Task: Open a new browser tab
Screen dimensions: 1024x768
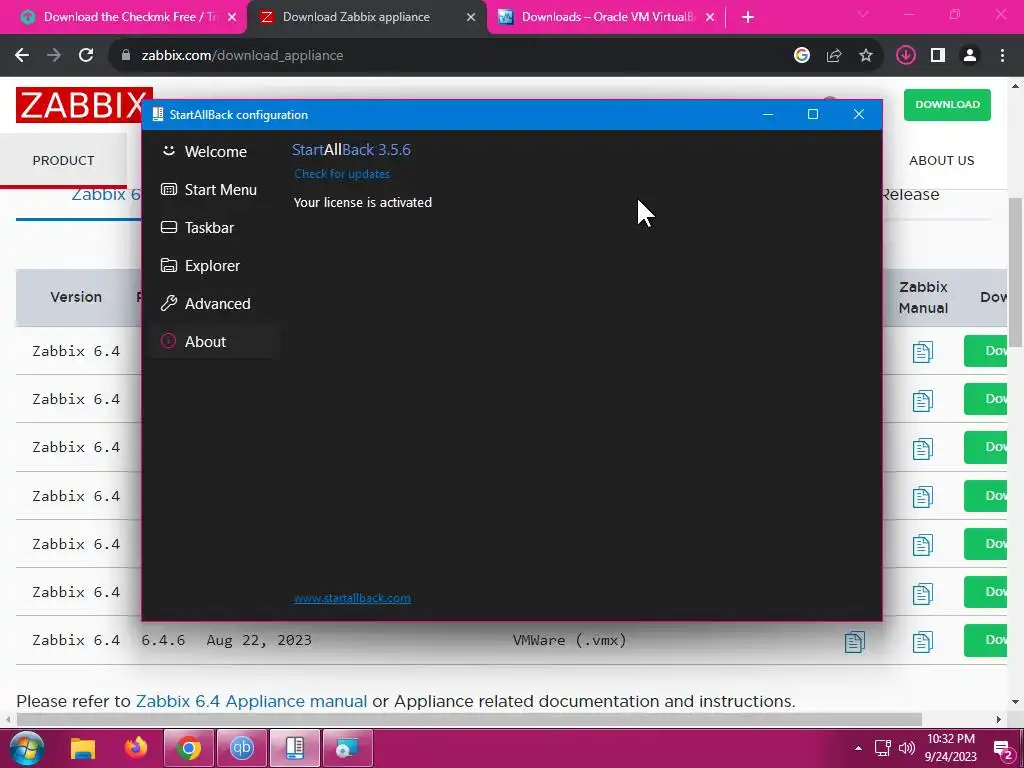Action: (x=748, y=17)
